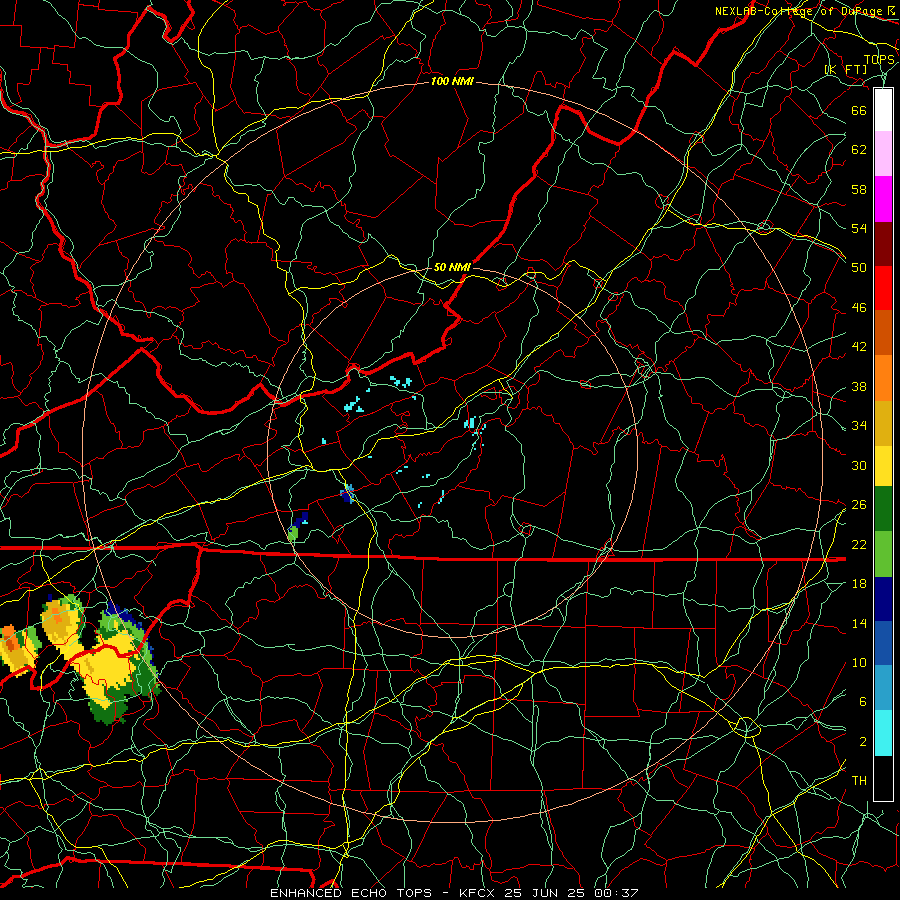Screen dimensions: 900x900
Task: Click the black TH swatch at legend bottom
Action: [883, 778]
